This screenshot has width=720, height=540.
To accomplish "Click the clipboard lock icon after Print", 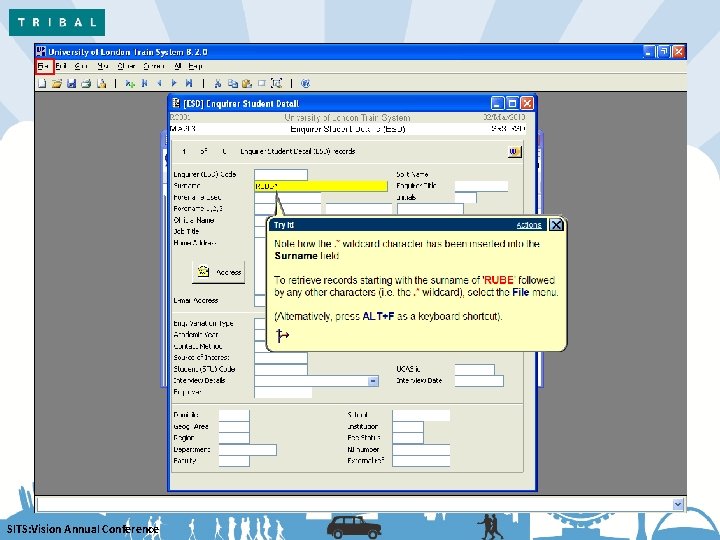I will (x=101, y=83).
